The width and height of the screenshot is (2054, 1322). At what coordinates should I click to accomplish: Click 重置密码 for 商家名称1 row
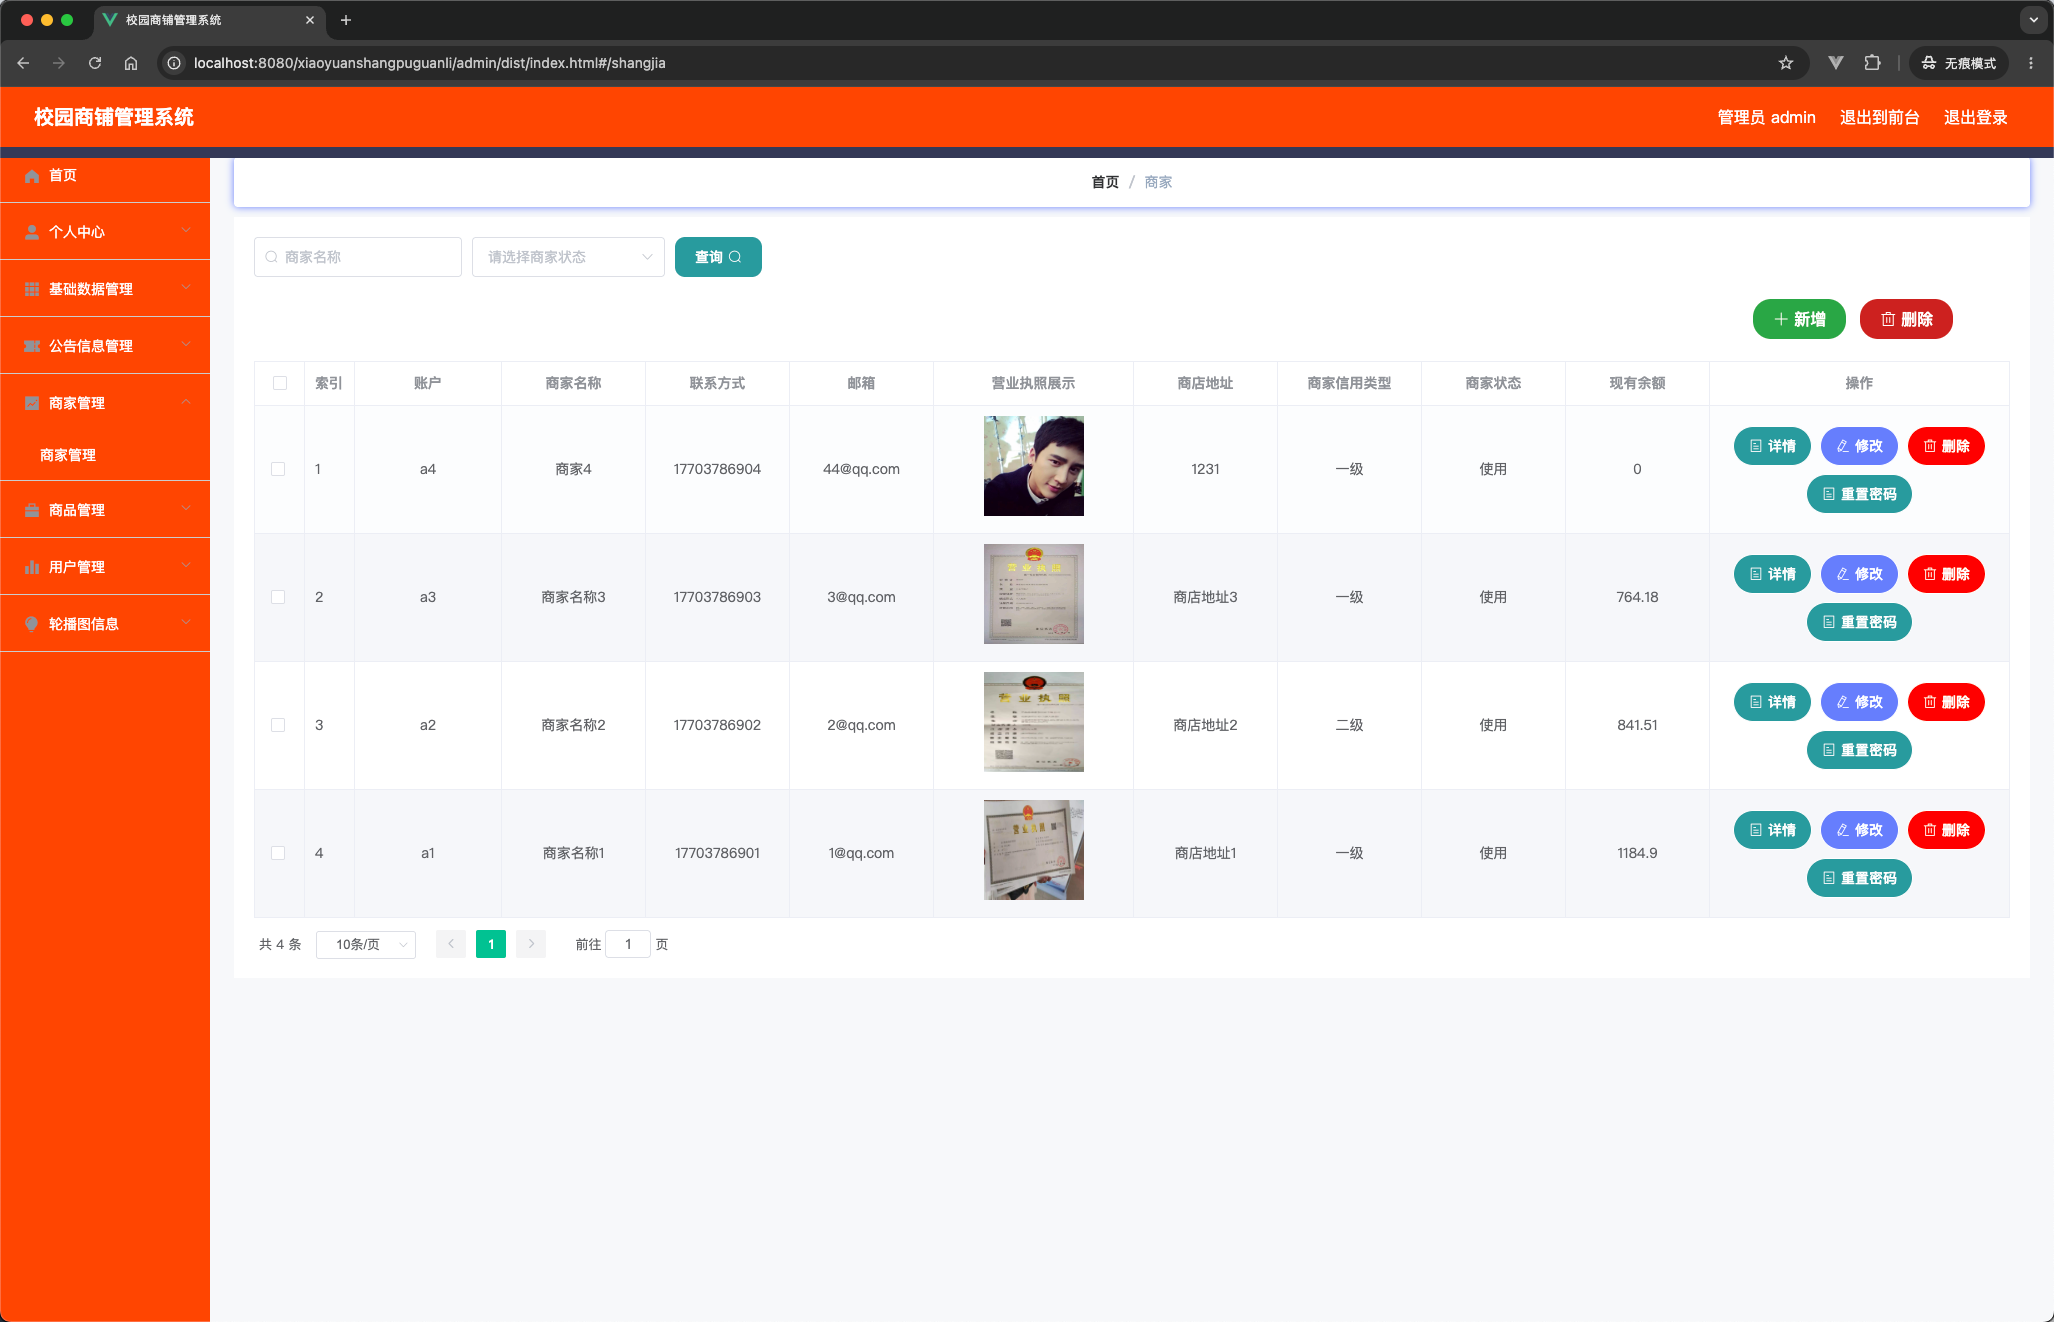1859,878
